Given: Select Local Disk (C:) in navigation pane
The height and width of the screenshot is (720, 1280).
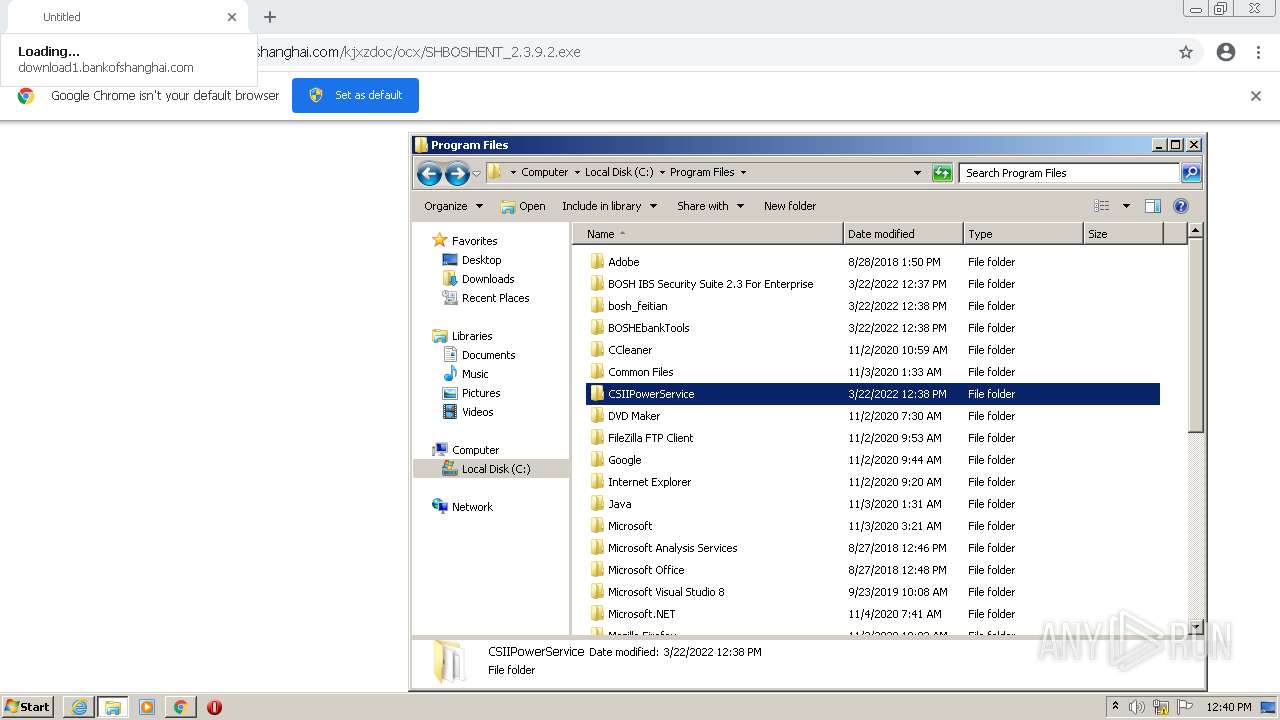Looking at the screenshot, I should [491, 469].
